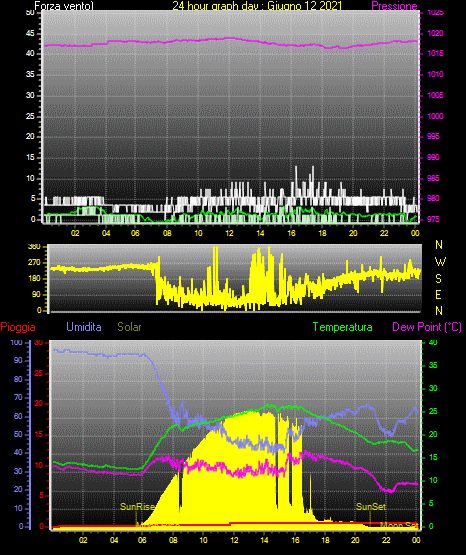Click the 35 value on the wind speed axis
This screenshot has height=555, width=466.
tap(30, 75)
